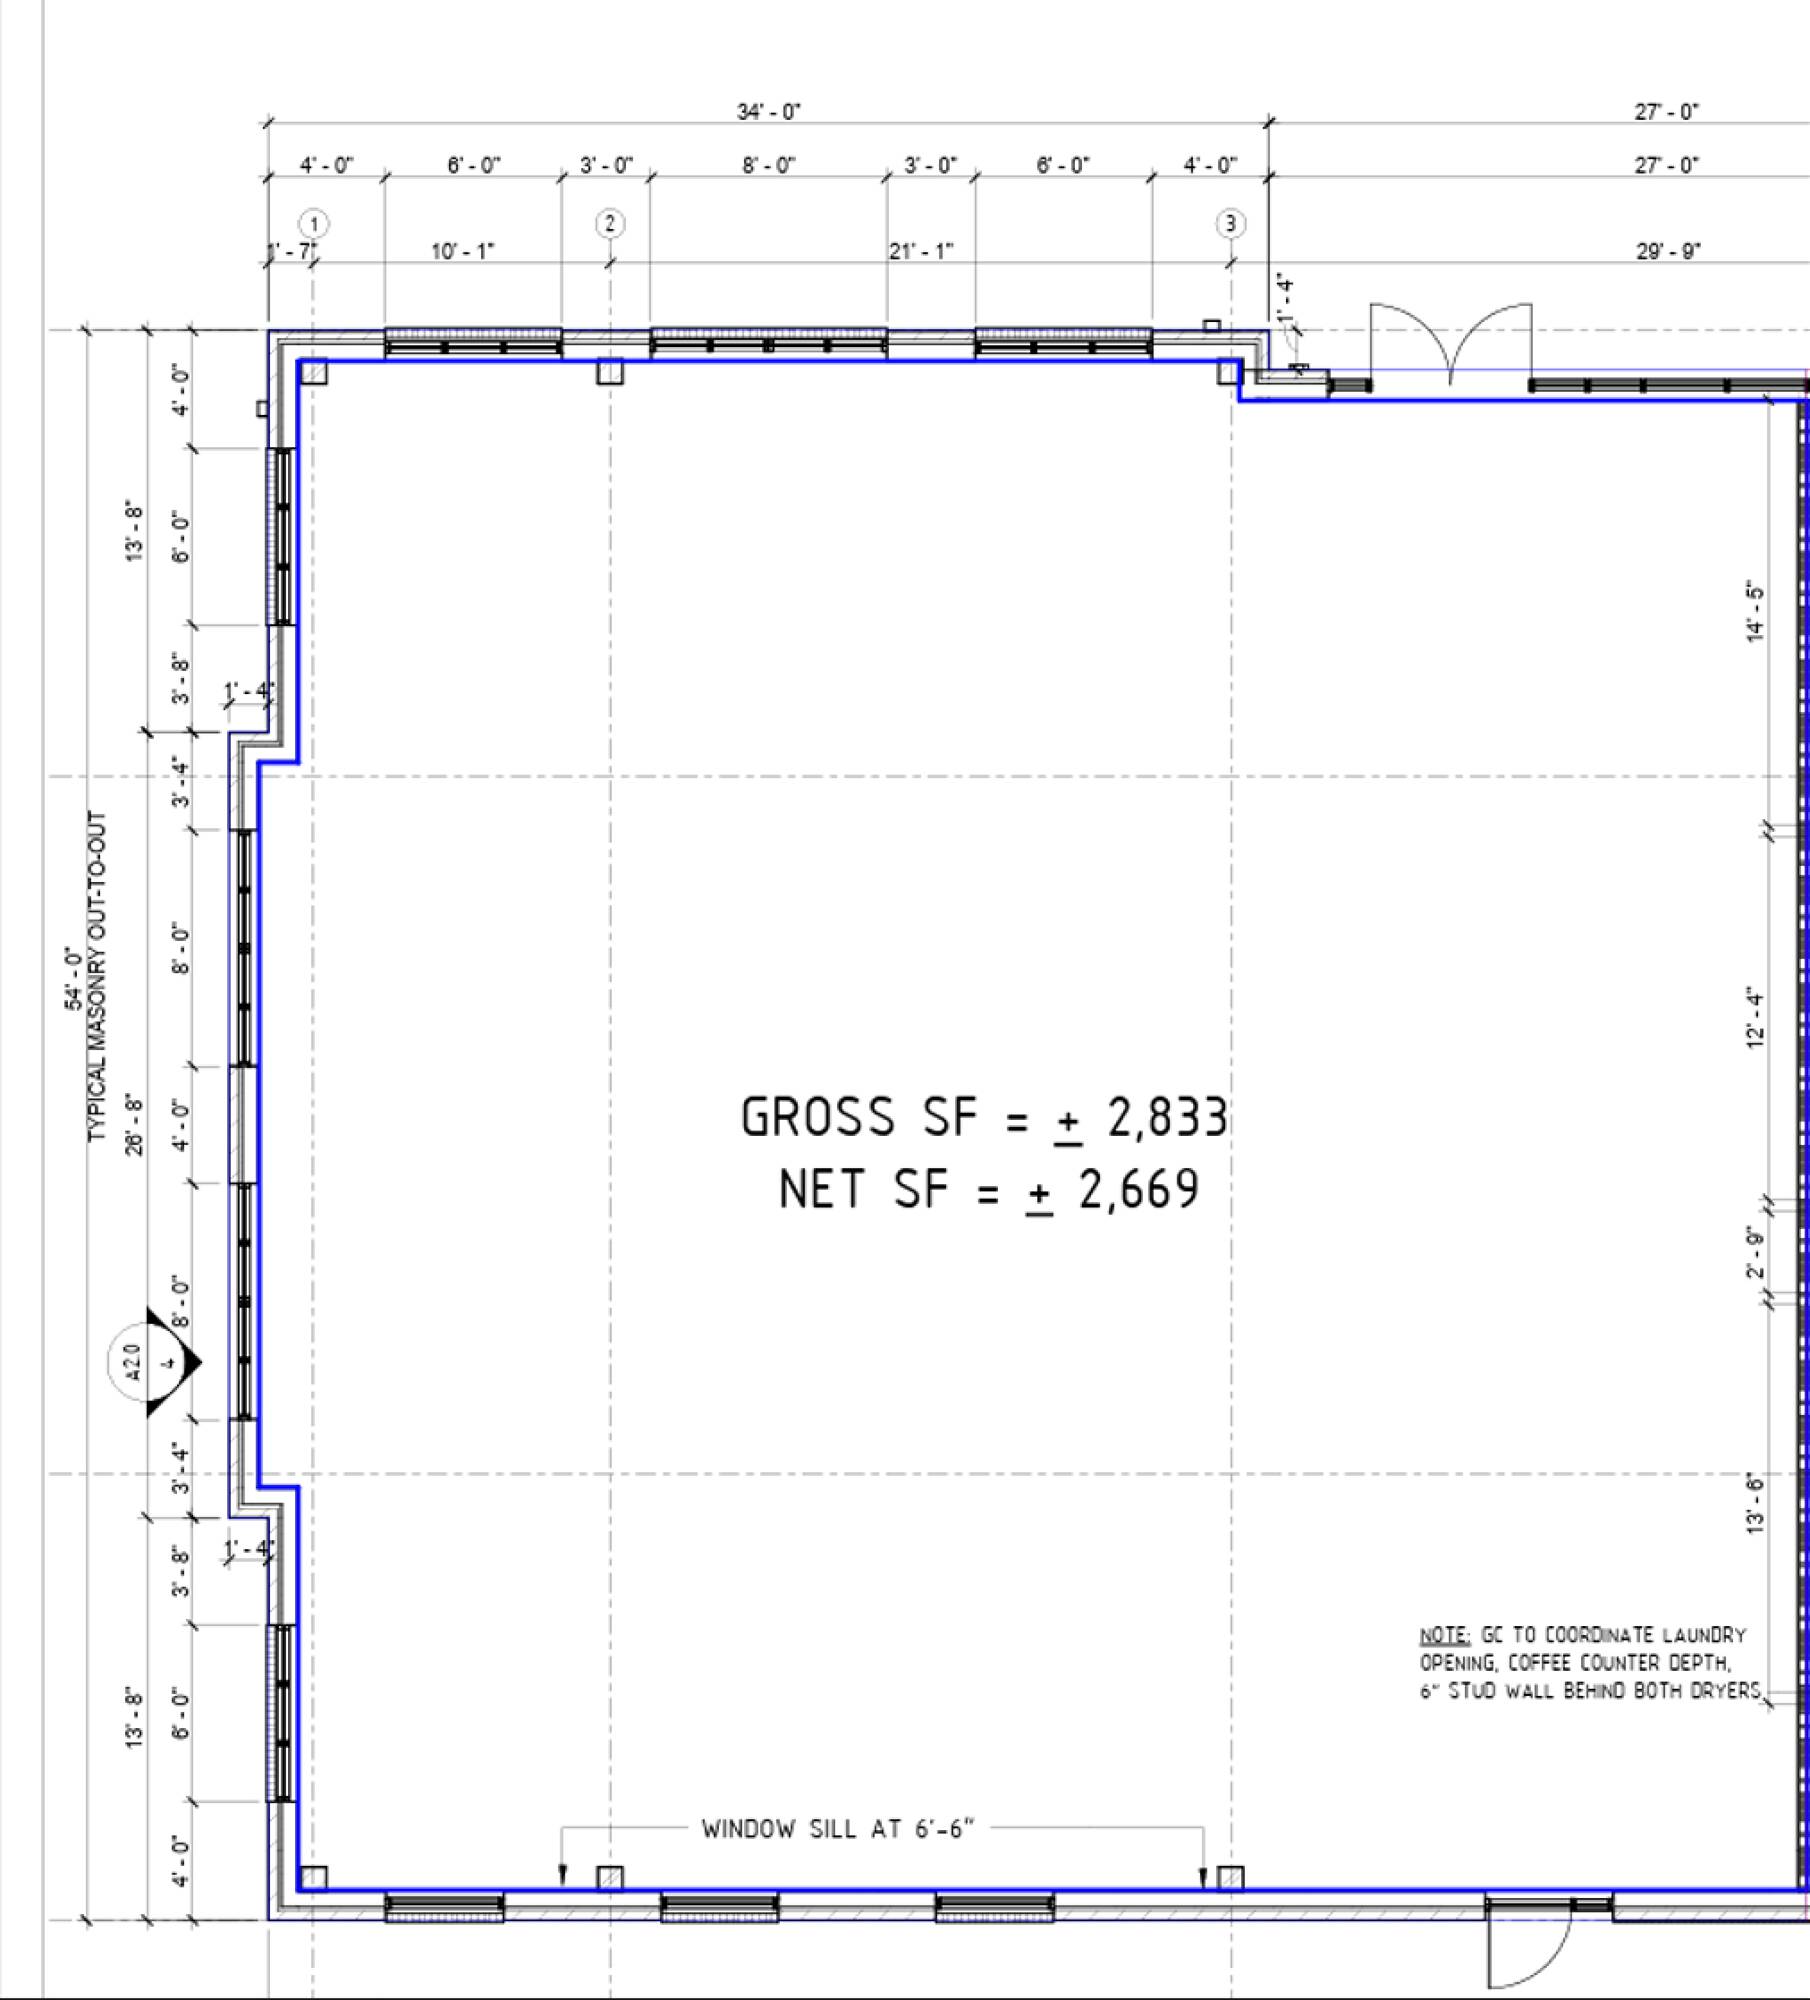Select grid bubble number 1
The height and width of the screenshot is (2000, 1810).
314,224
